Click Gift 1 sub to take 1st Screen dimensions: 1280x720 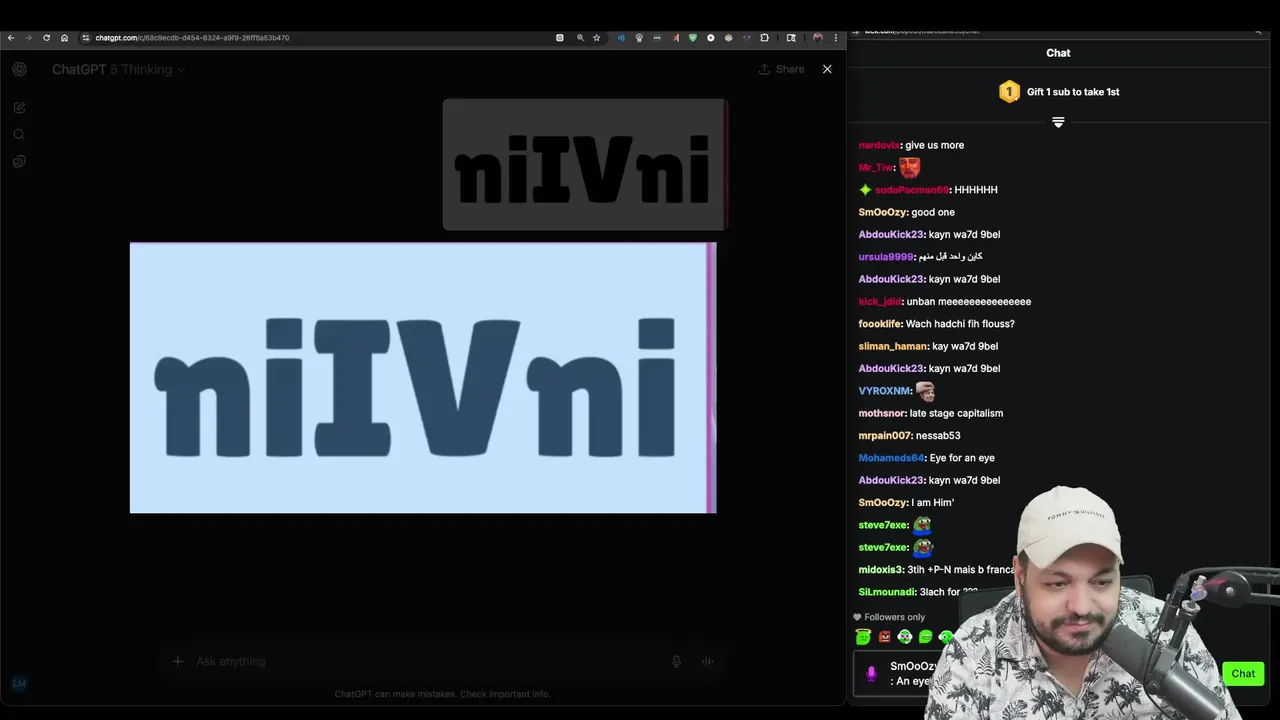(1059, 92)
